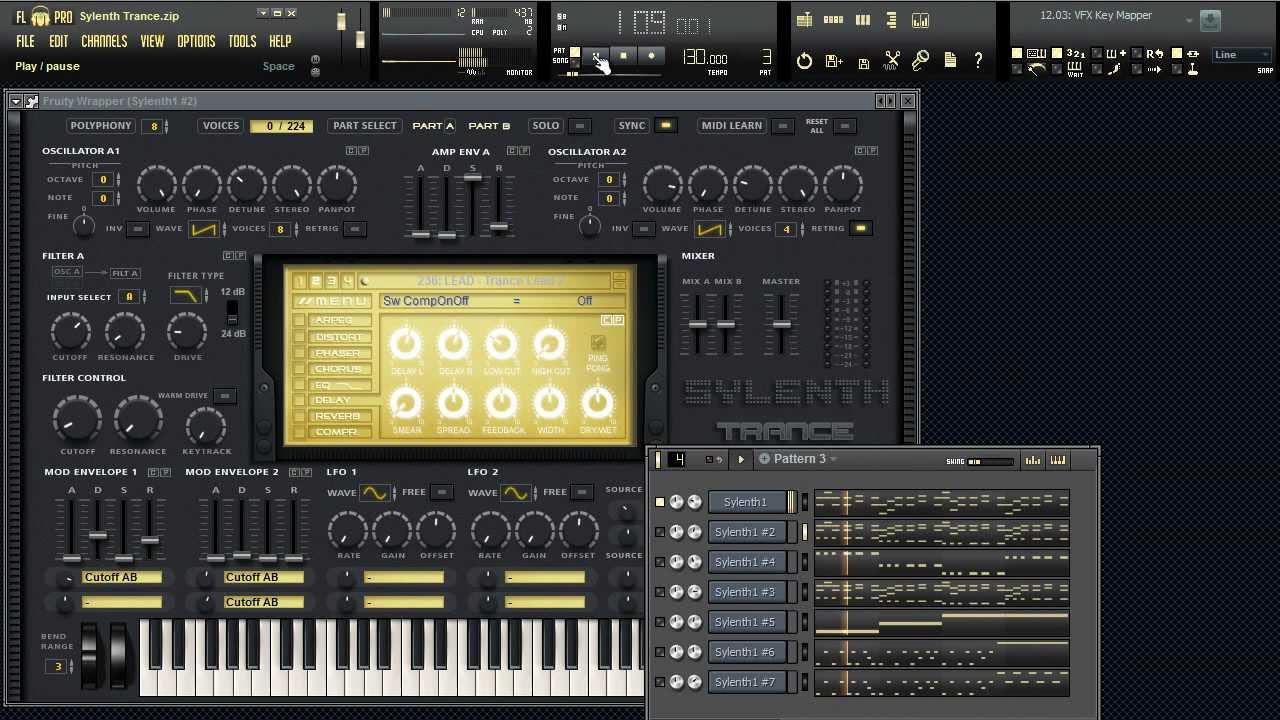Click the undo history circular arrow icon
Viewport: 1280px width, 720px height.
tap(804, 61)
